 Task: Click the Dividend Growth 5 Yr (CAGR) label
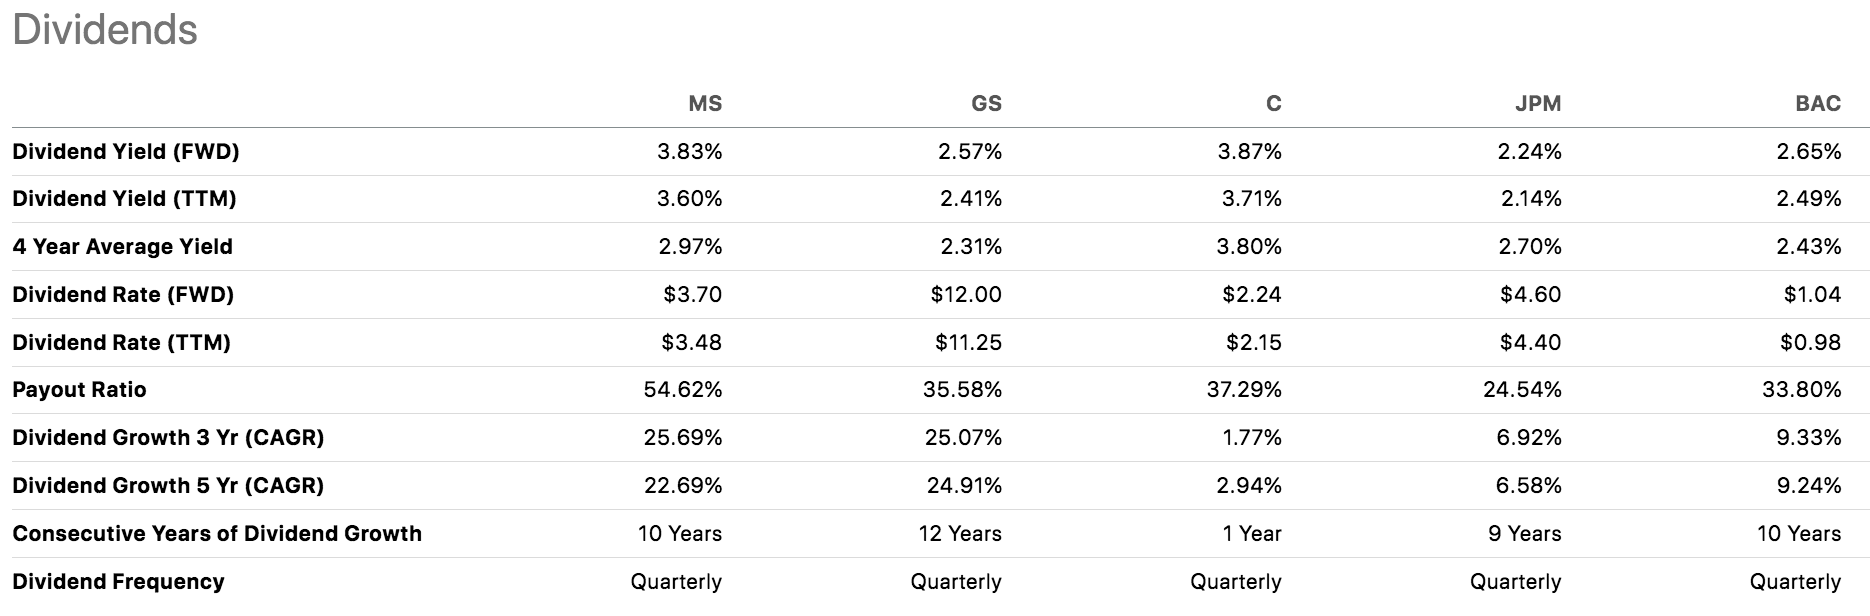coord(168,486)
